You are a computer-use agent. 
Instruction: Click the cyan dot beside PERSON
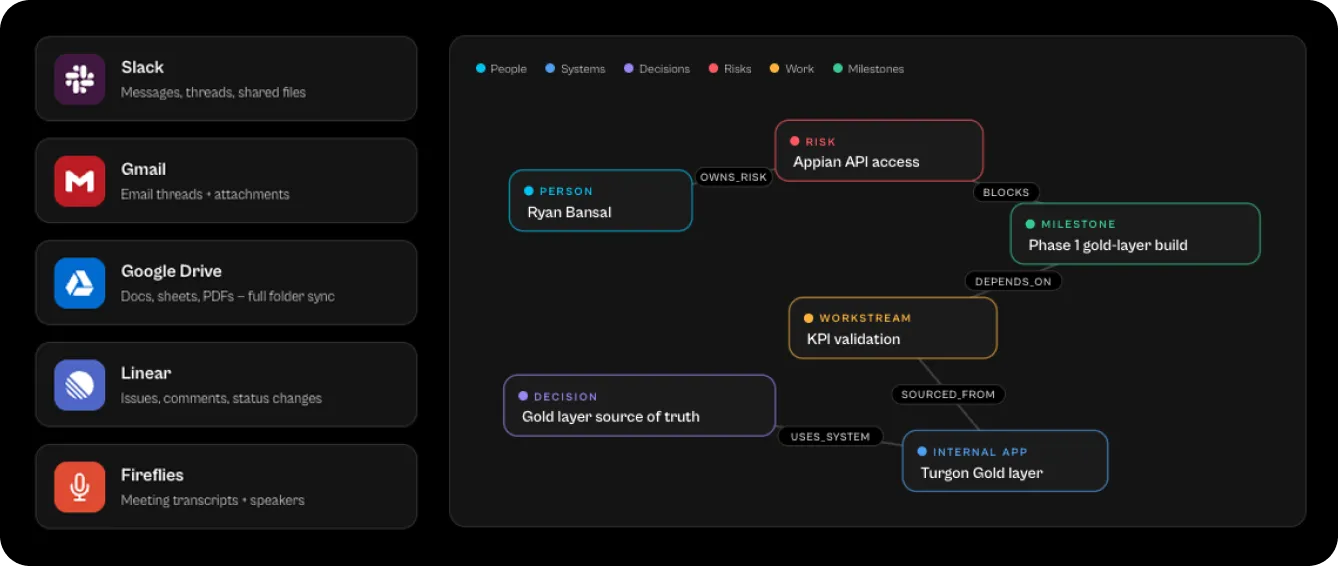[x=529, y=191]
